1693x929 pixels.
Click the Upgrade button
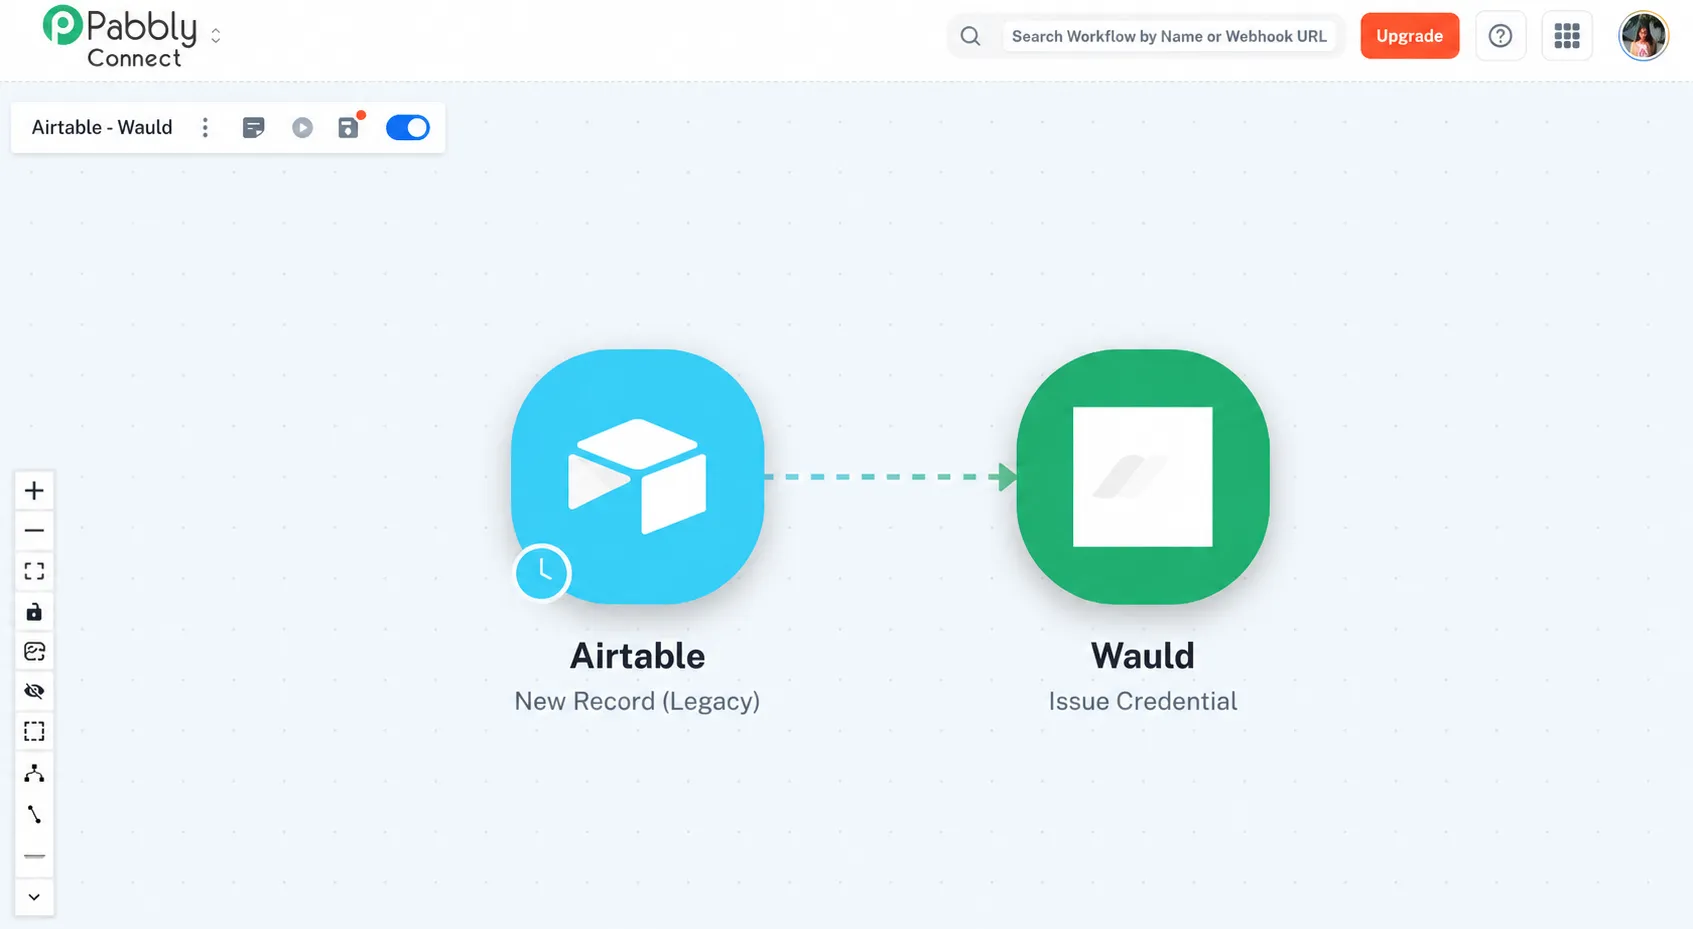click(1409, 36)
